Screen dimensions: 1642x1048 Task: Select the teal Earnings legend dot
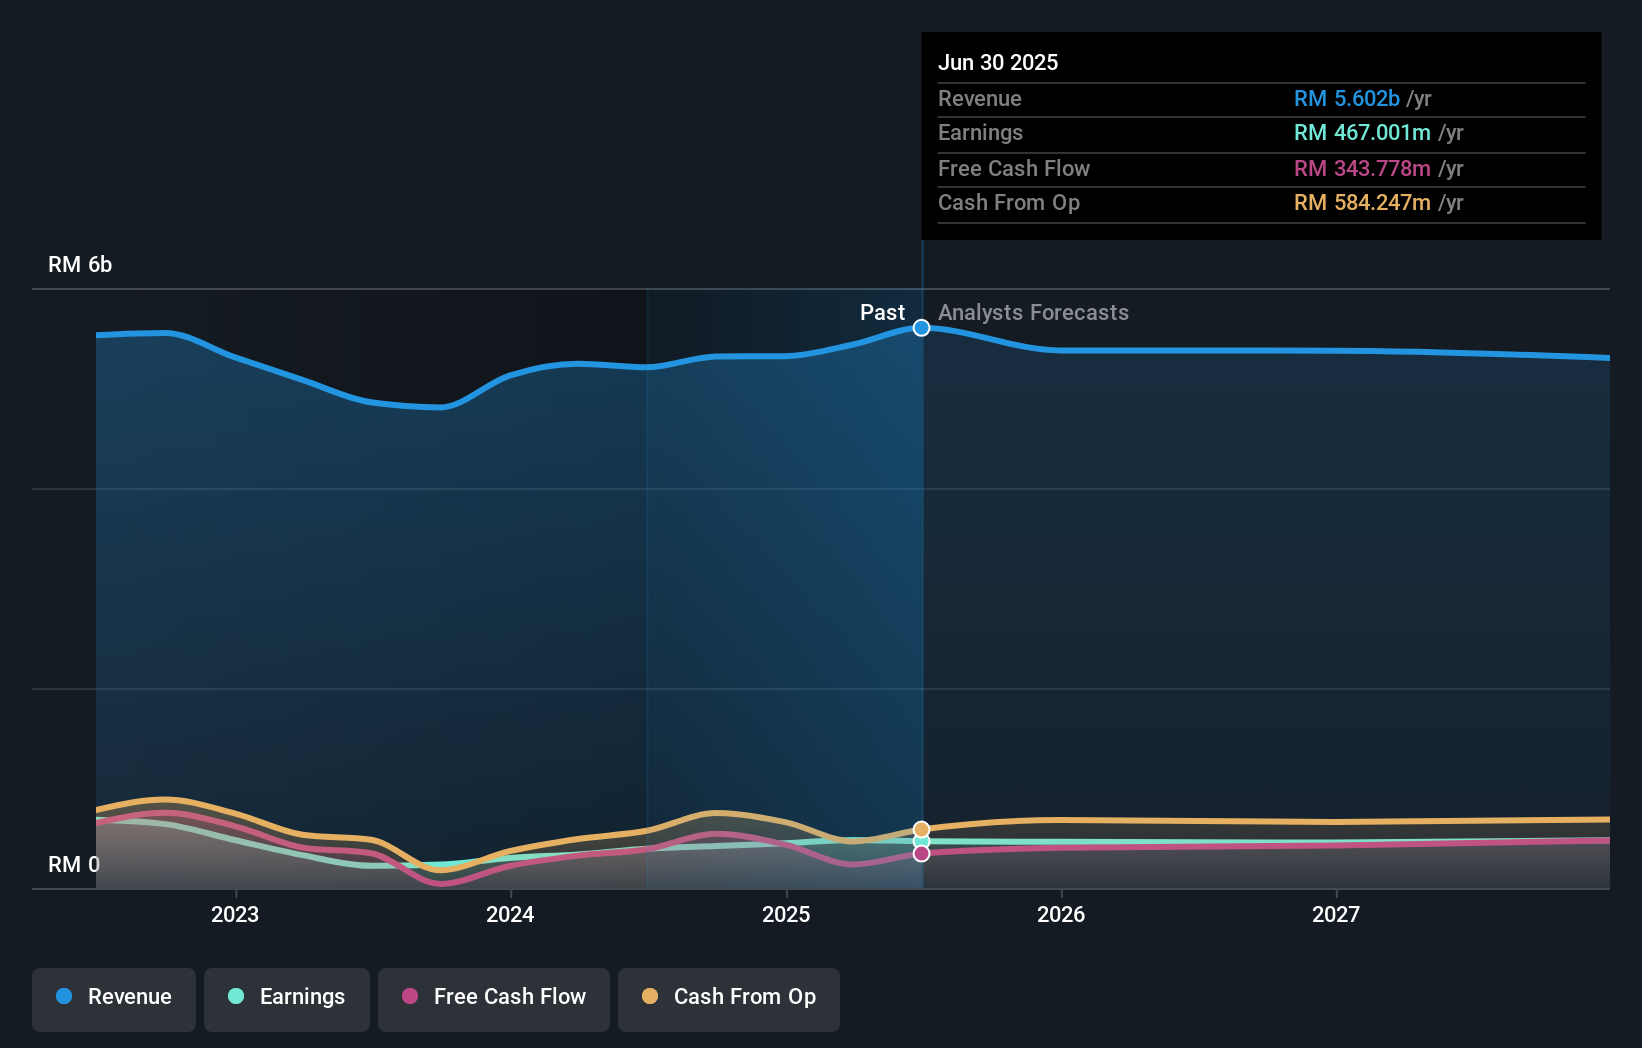point(234,997)
